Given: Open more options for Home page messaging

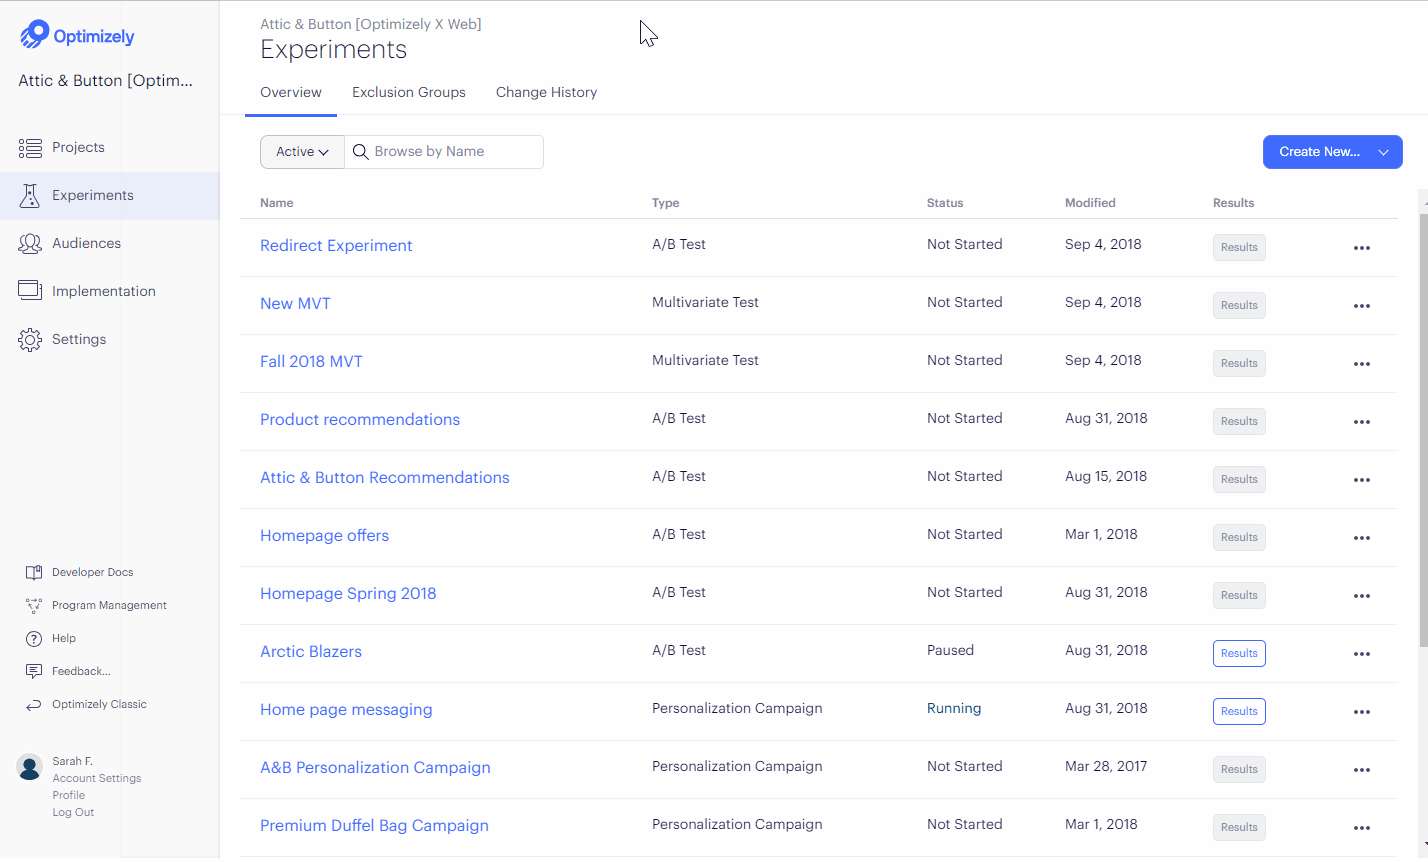Looking at the screenshot, I should click(x=1361, y=712).
